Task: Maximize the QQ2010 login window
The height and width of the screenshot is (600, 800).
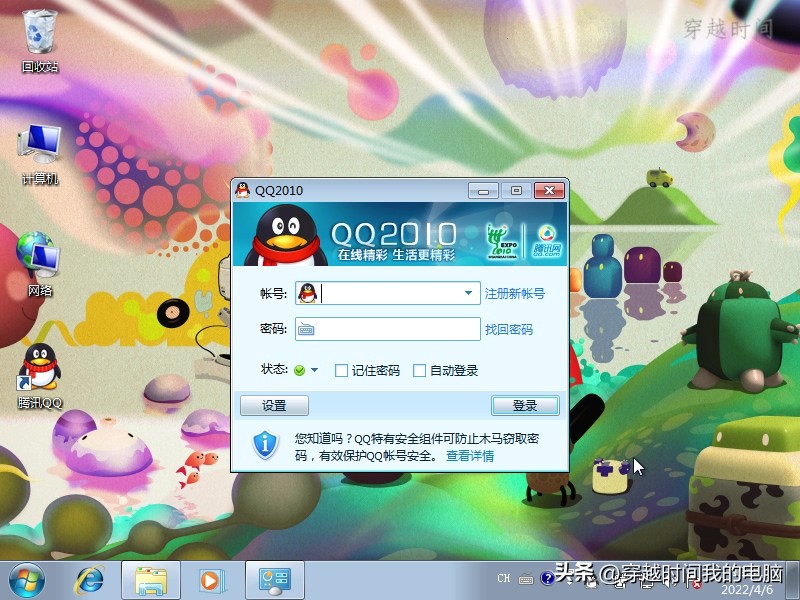Action: [516, 190]
